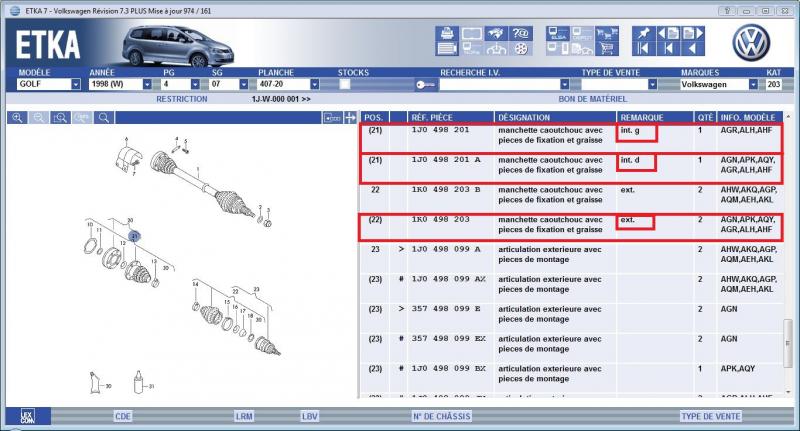Select part number 1J0 498 099 A
The width and height of the screenshot is (800, 431).
[x=446, y=249]
